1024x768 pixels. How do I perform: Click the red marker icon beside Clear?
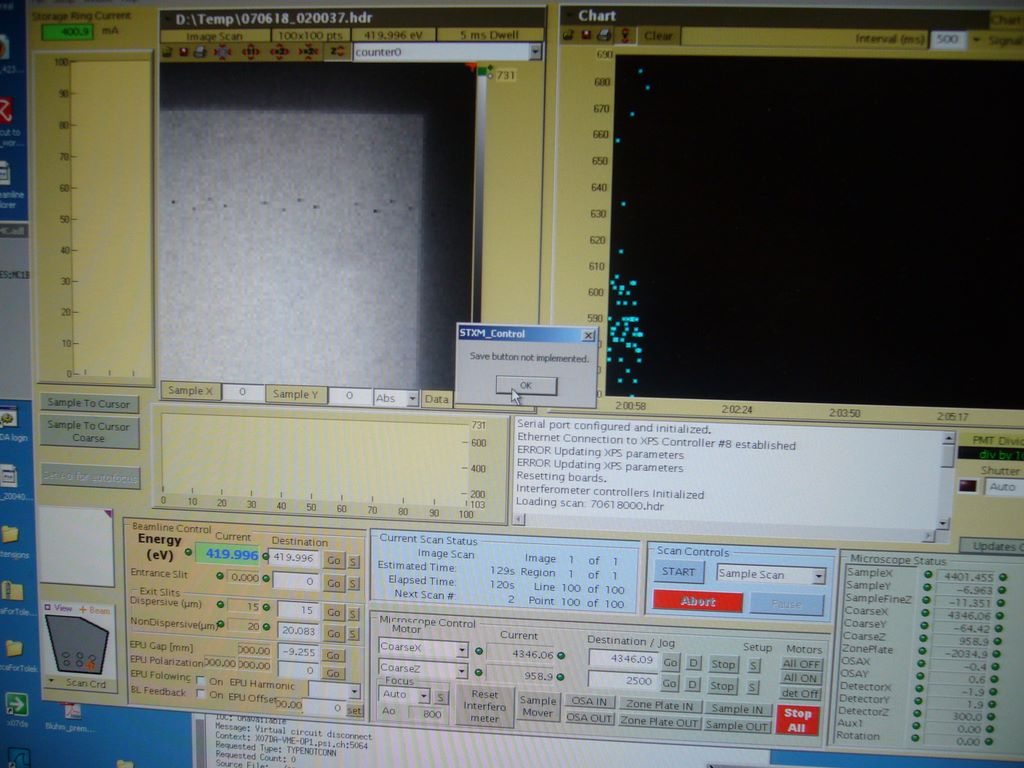coord(625,36)
